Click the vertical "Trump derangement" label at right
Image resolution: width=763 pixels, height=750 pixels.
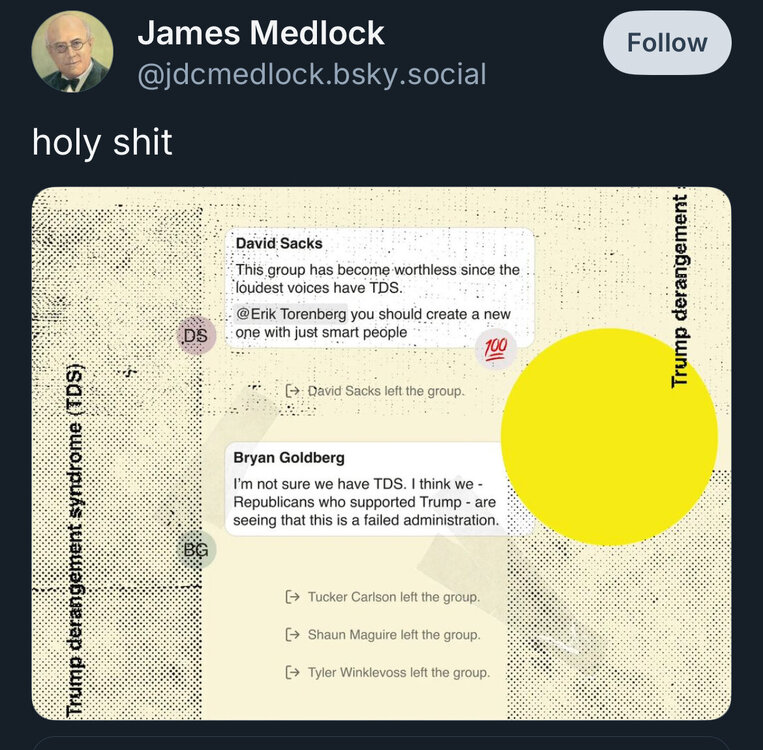[x=680, y=290]
